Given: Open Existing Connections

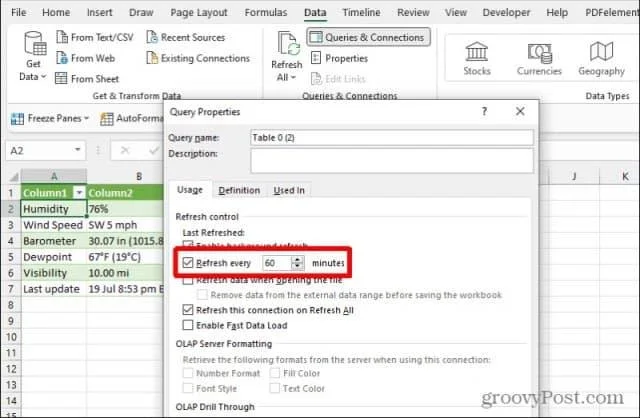Looking at the screenshot, I should 198,58.
